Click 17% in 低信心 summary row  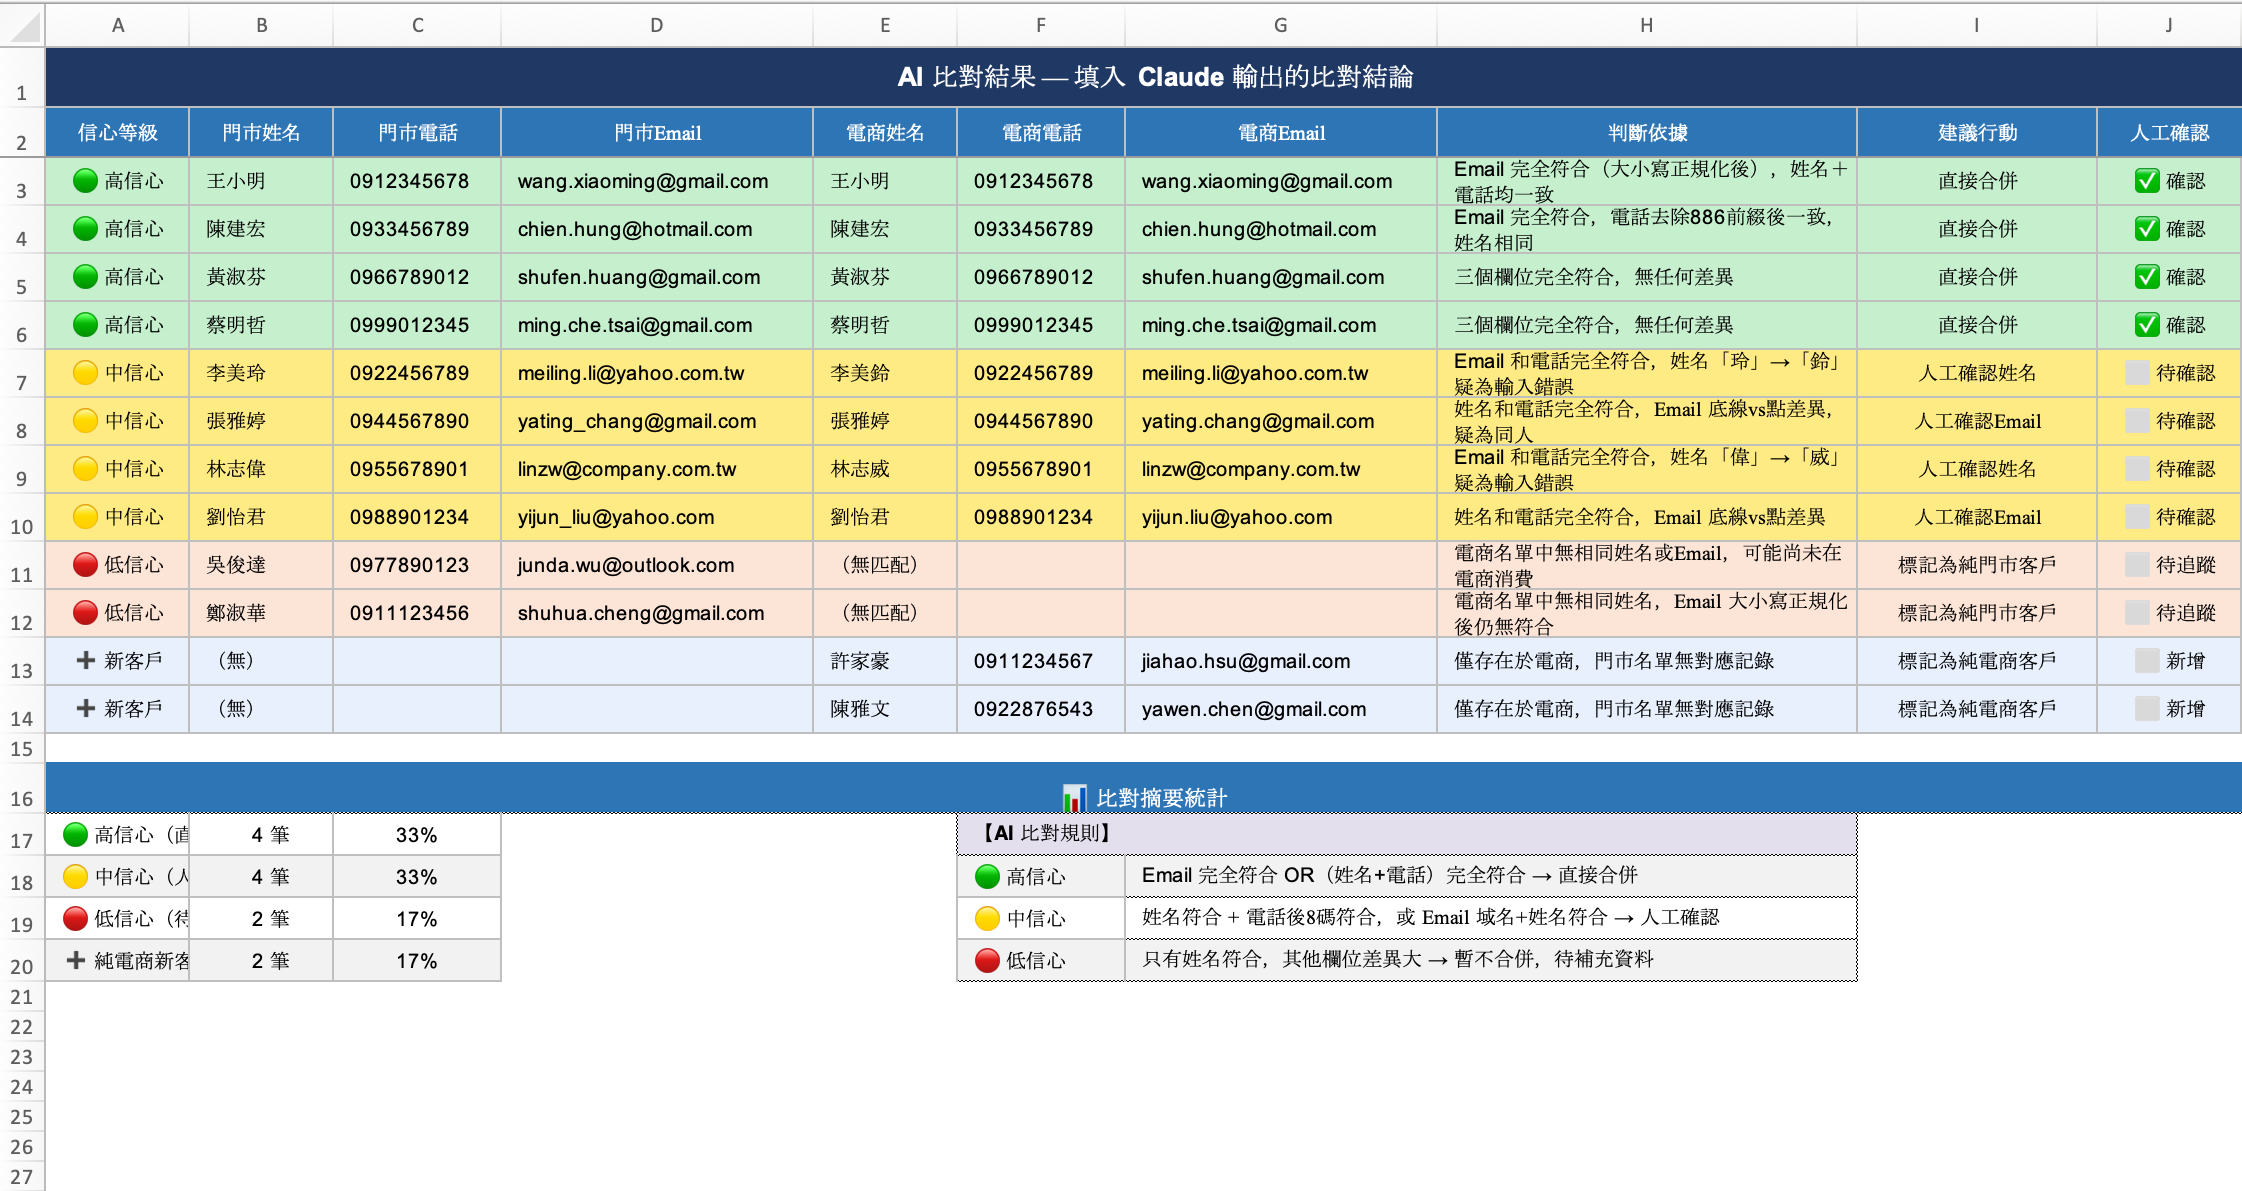tap(417, 919)
